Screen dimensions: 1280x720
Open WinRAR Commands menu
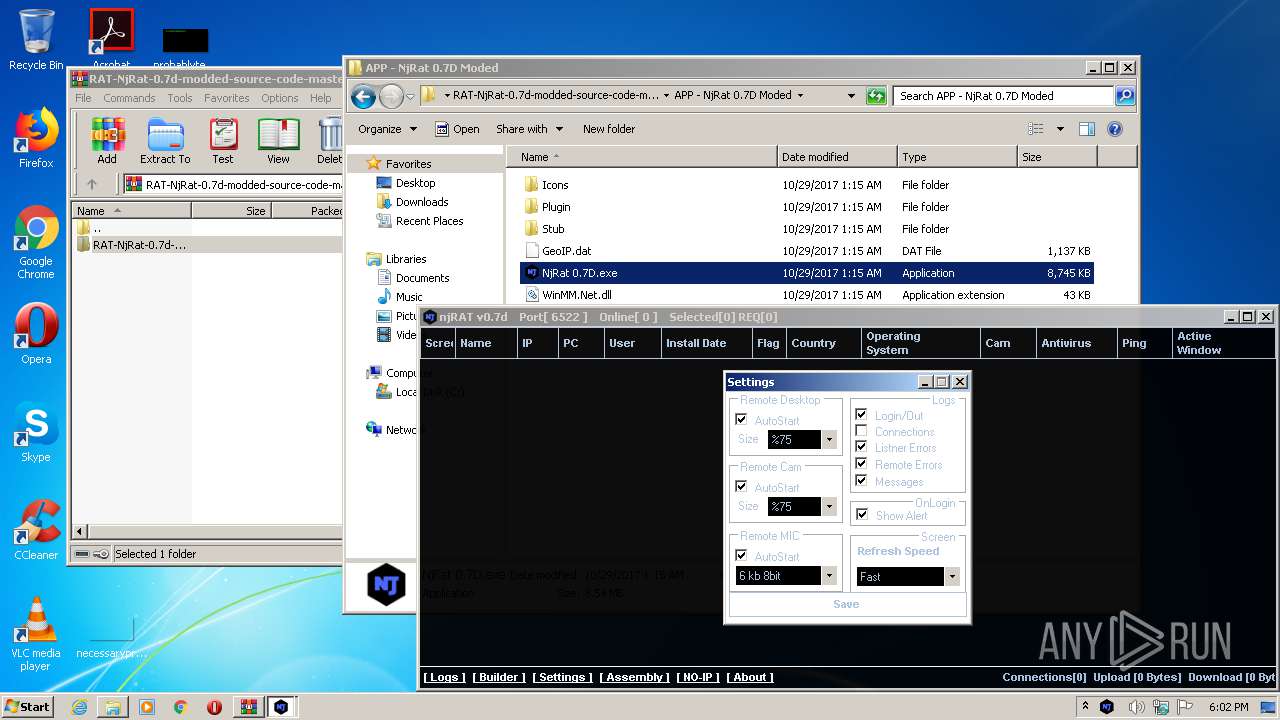click(129, 98)
